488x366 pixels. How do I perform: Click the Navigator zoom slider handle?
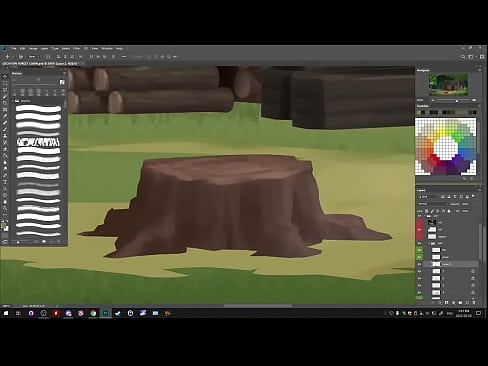[457, 100]
